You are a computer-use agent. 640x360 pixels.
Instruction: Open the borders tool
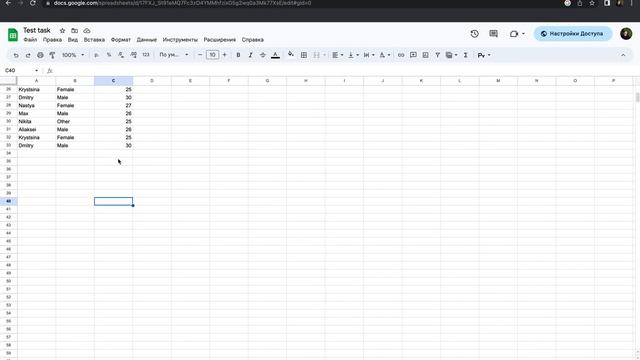coord(304,55)
